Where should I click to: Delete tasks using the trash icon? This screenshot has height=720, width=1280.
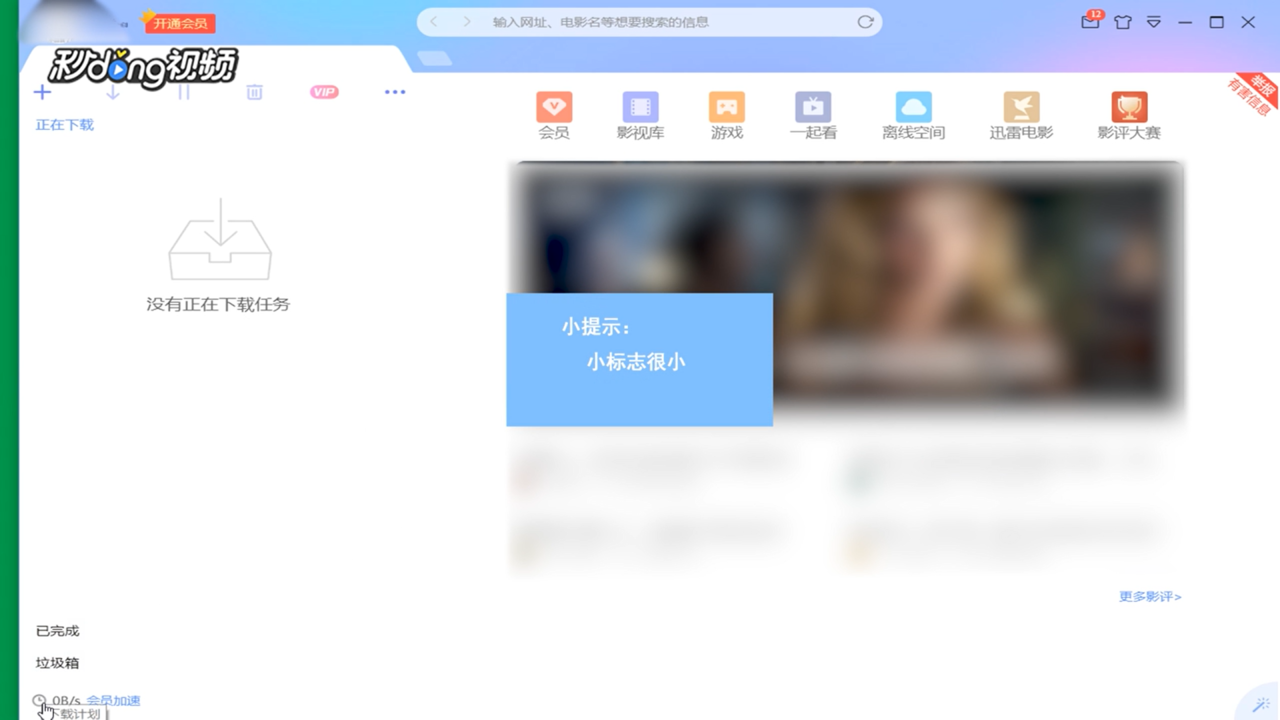tap(254, 92)
